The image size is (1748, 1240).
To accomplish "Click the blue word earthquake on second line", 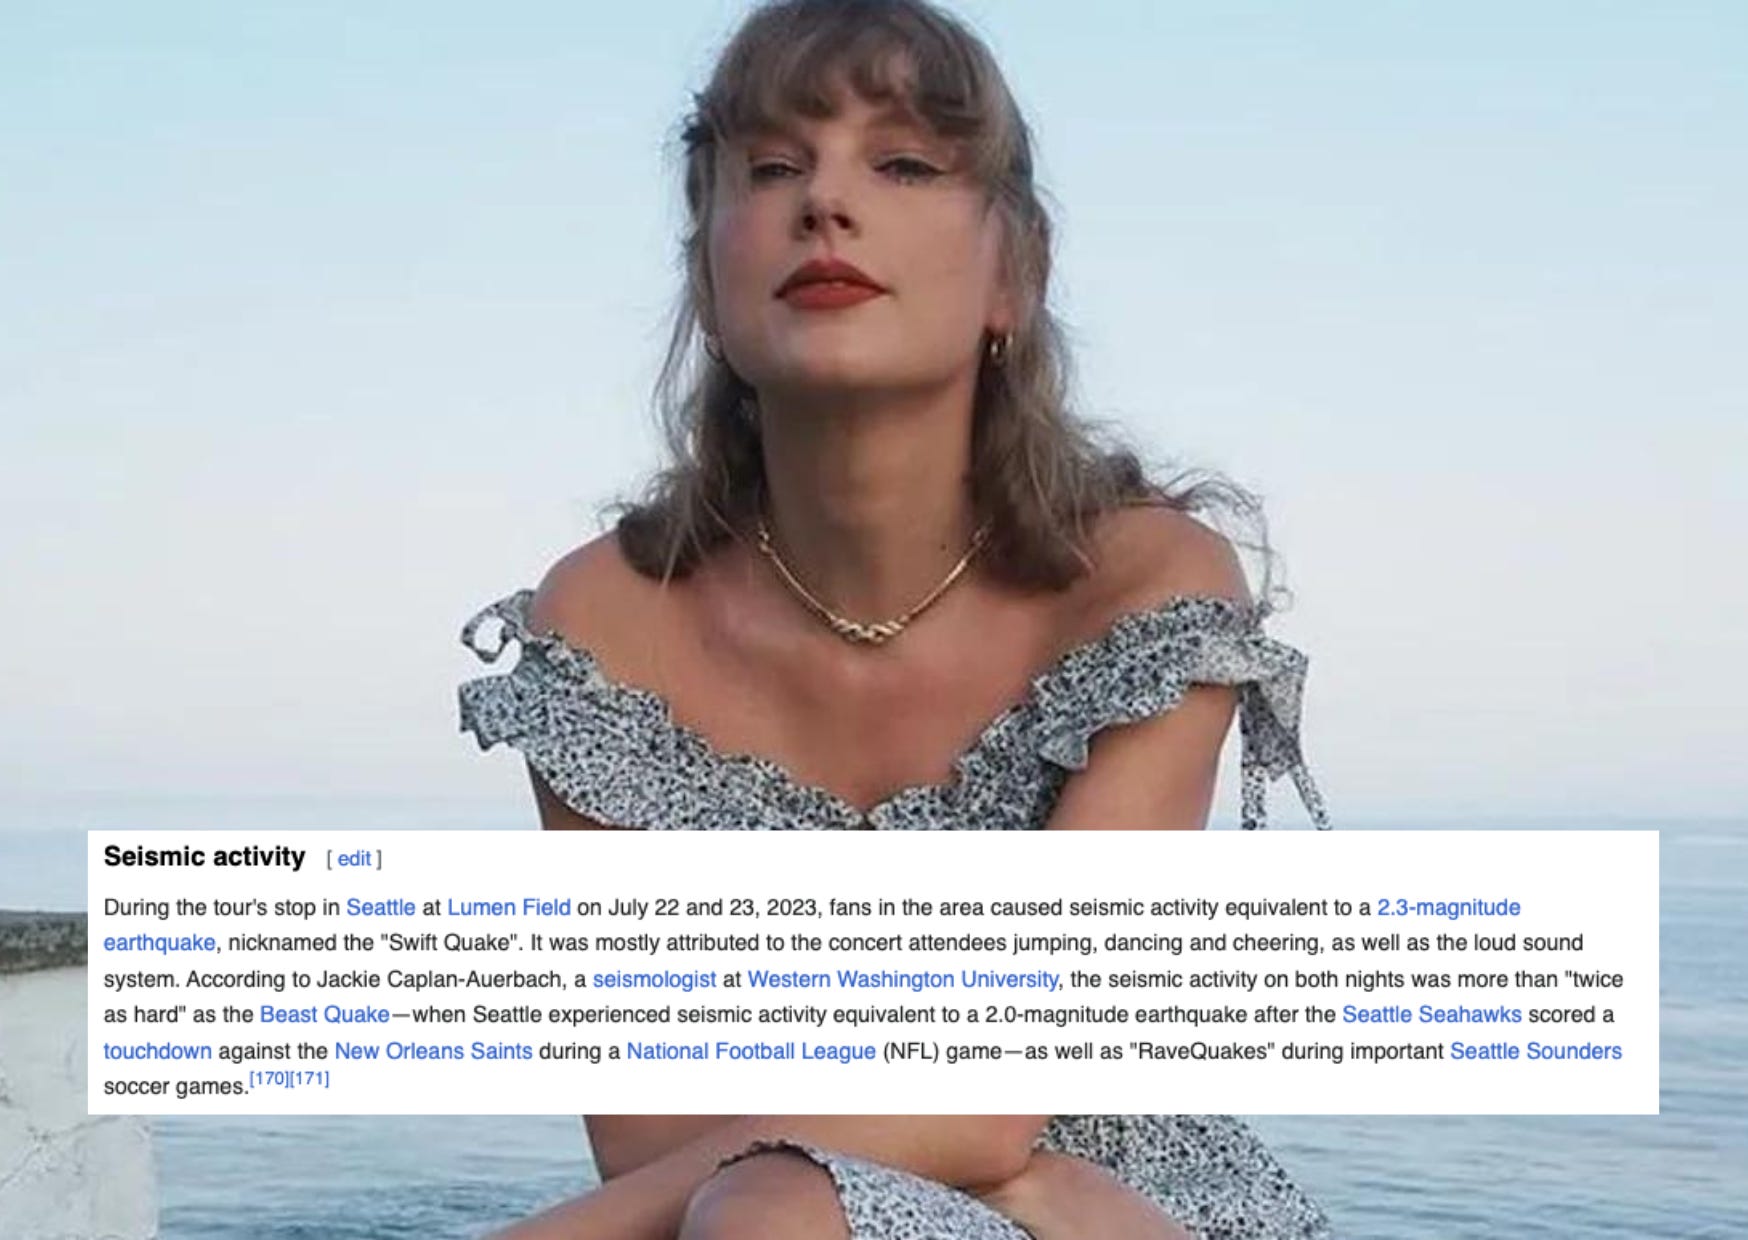I will tap(159, 943).
